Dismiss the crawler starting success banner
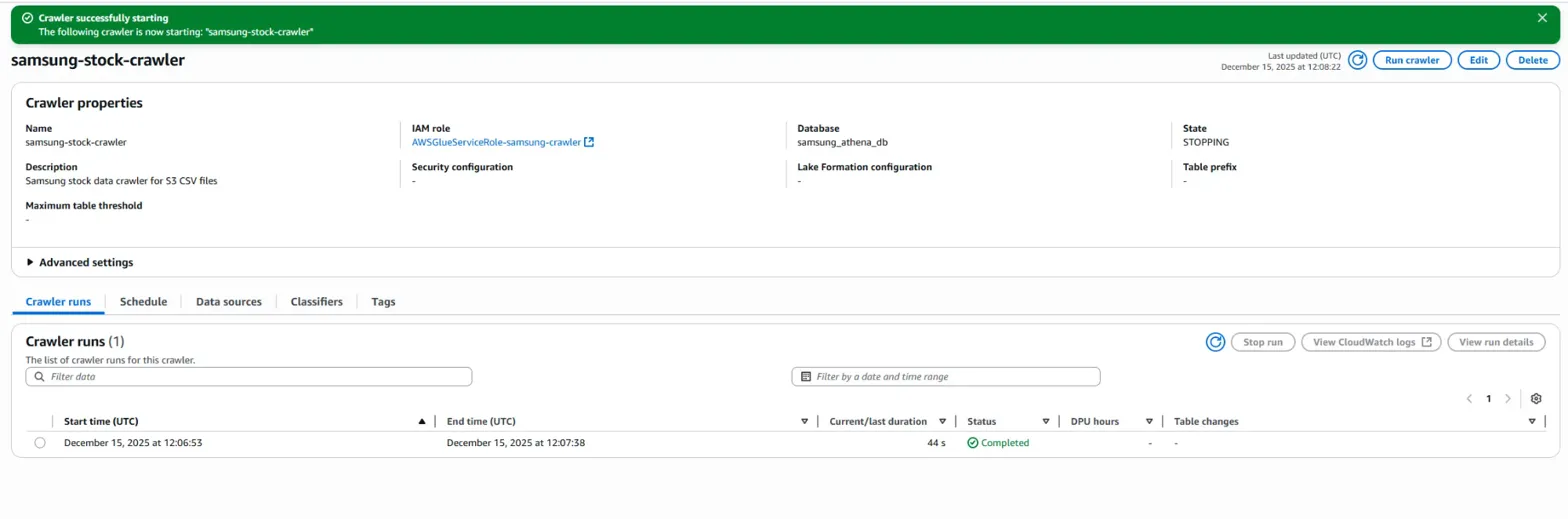This screenshot has height=519, width=1568. 1541,18
